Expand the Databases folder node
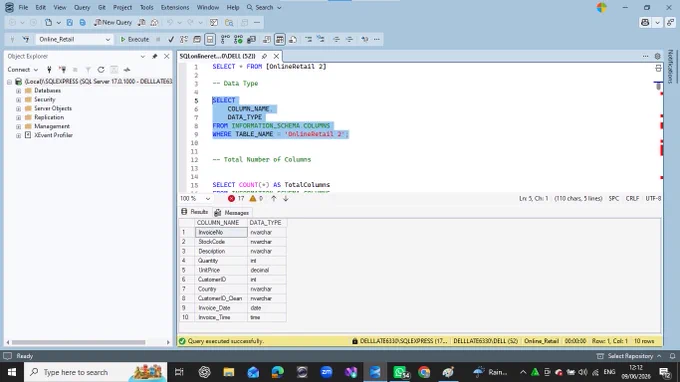The height and width of the screenshot is (382, 680). point(18,91)
